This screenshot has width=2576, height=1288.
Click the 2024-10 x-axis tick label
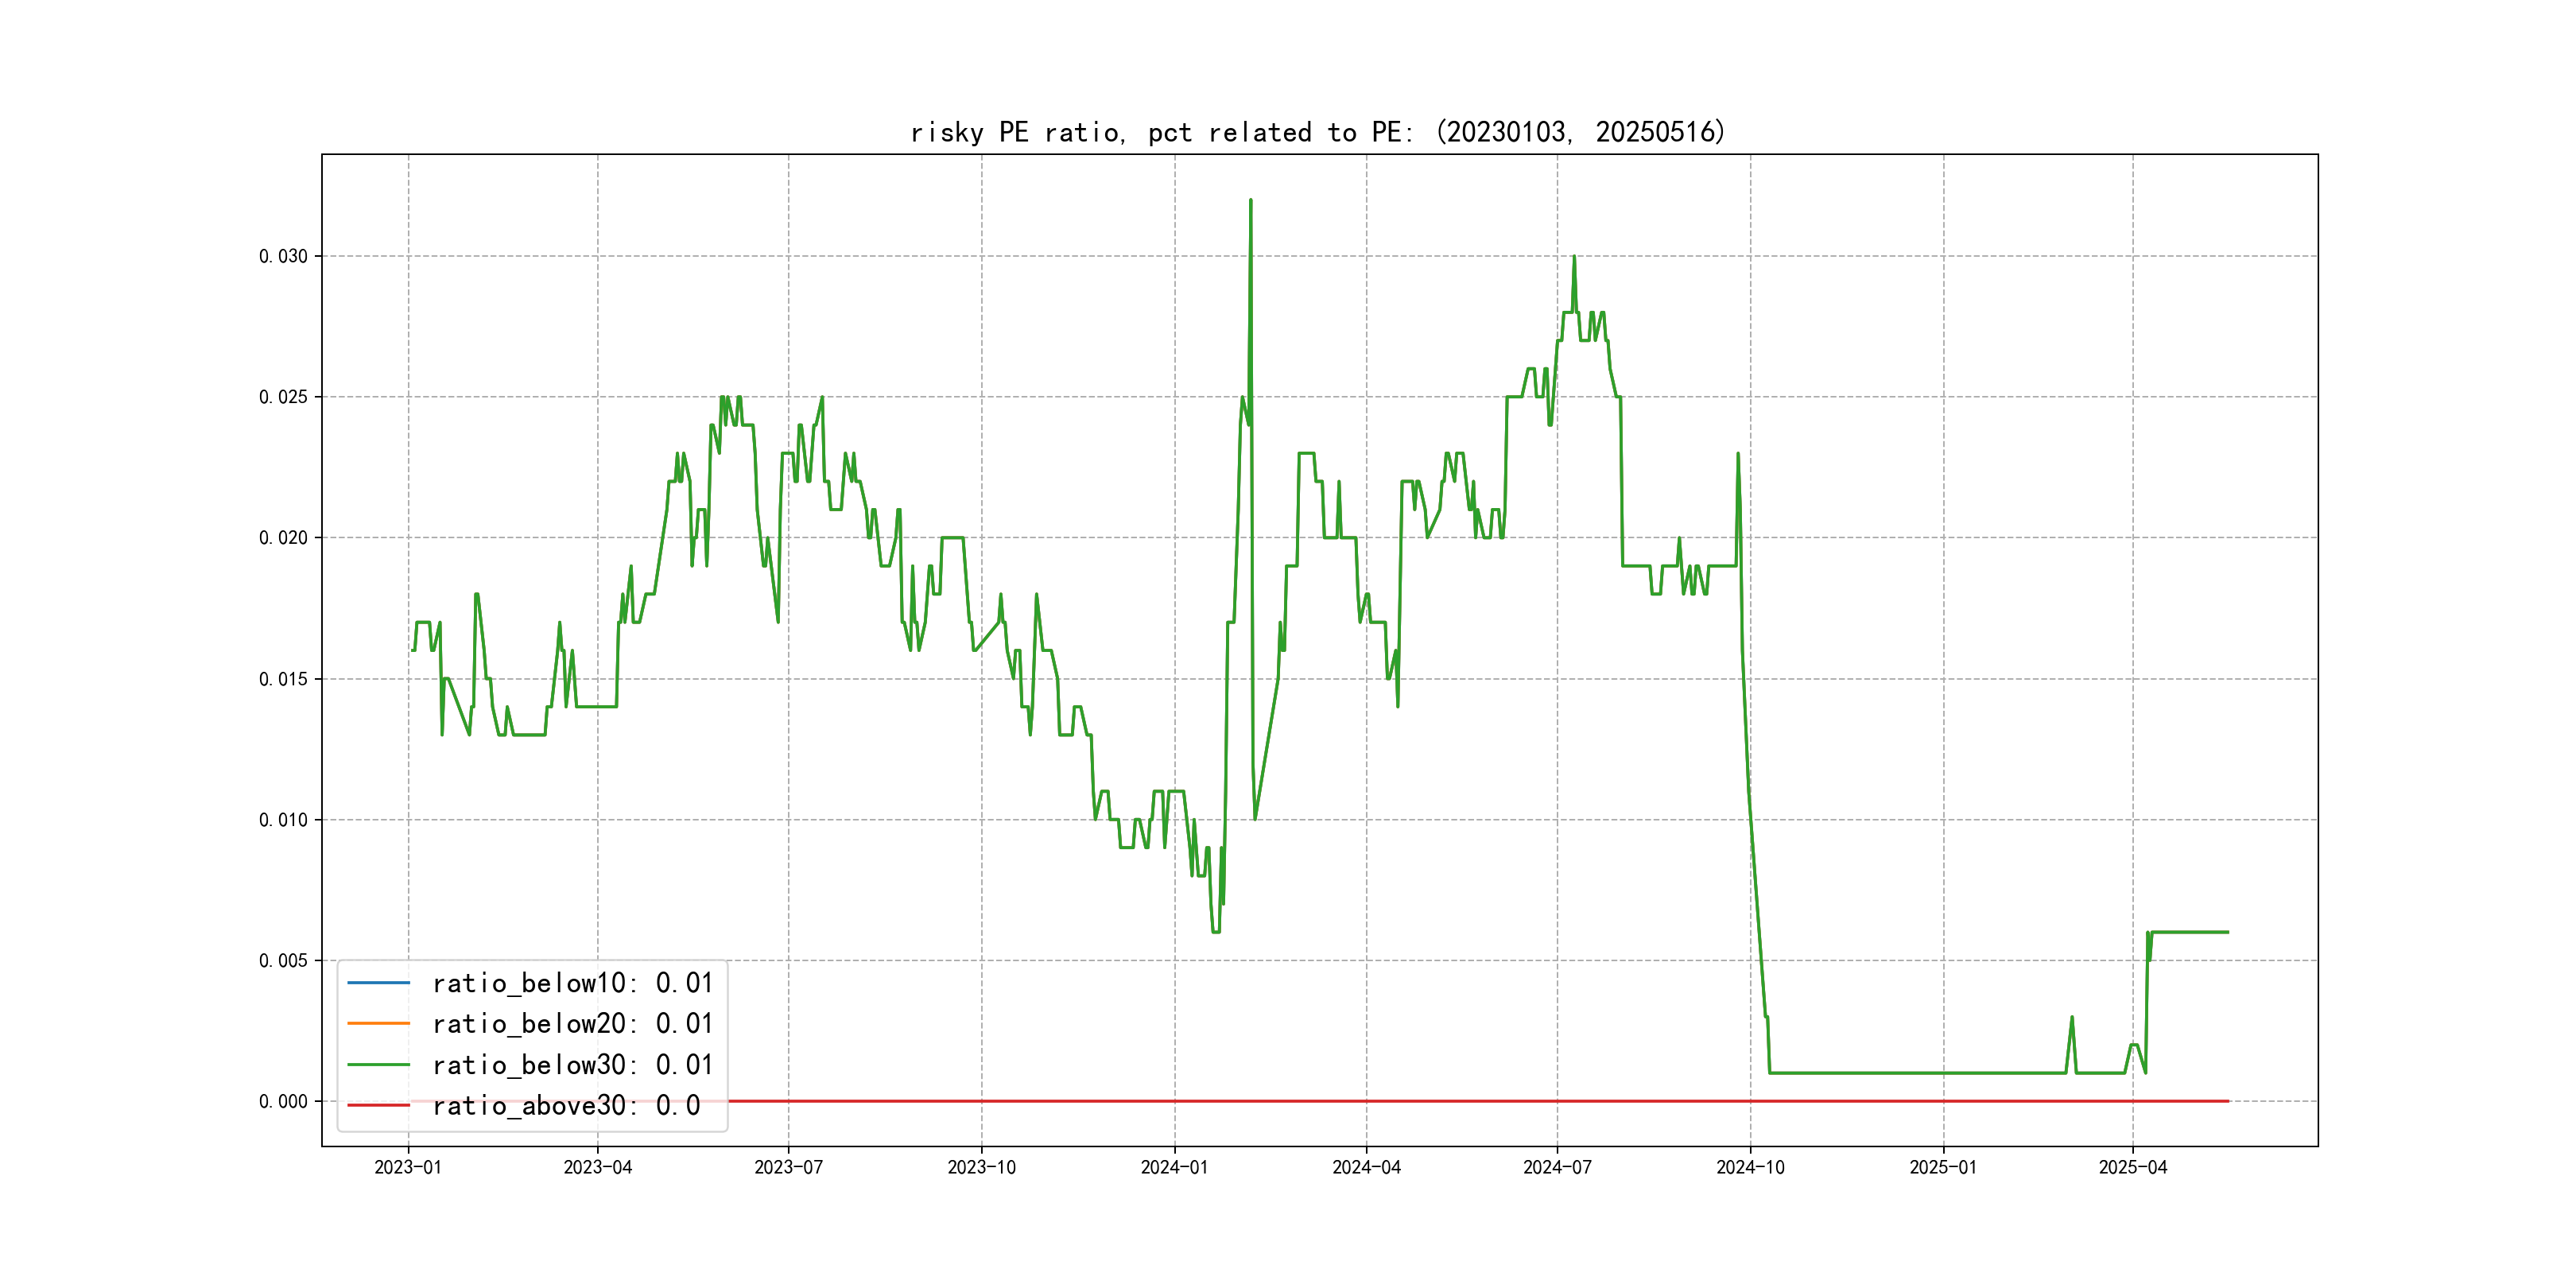click(1750, 1167)
